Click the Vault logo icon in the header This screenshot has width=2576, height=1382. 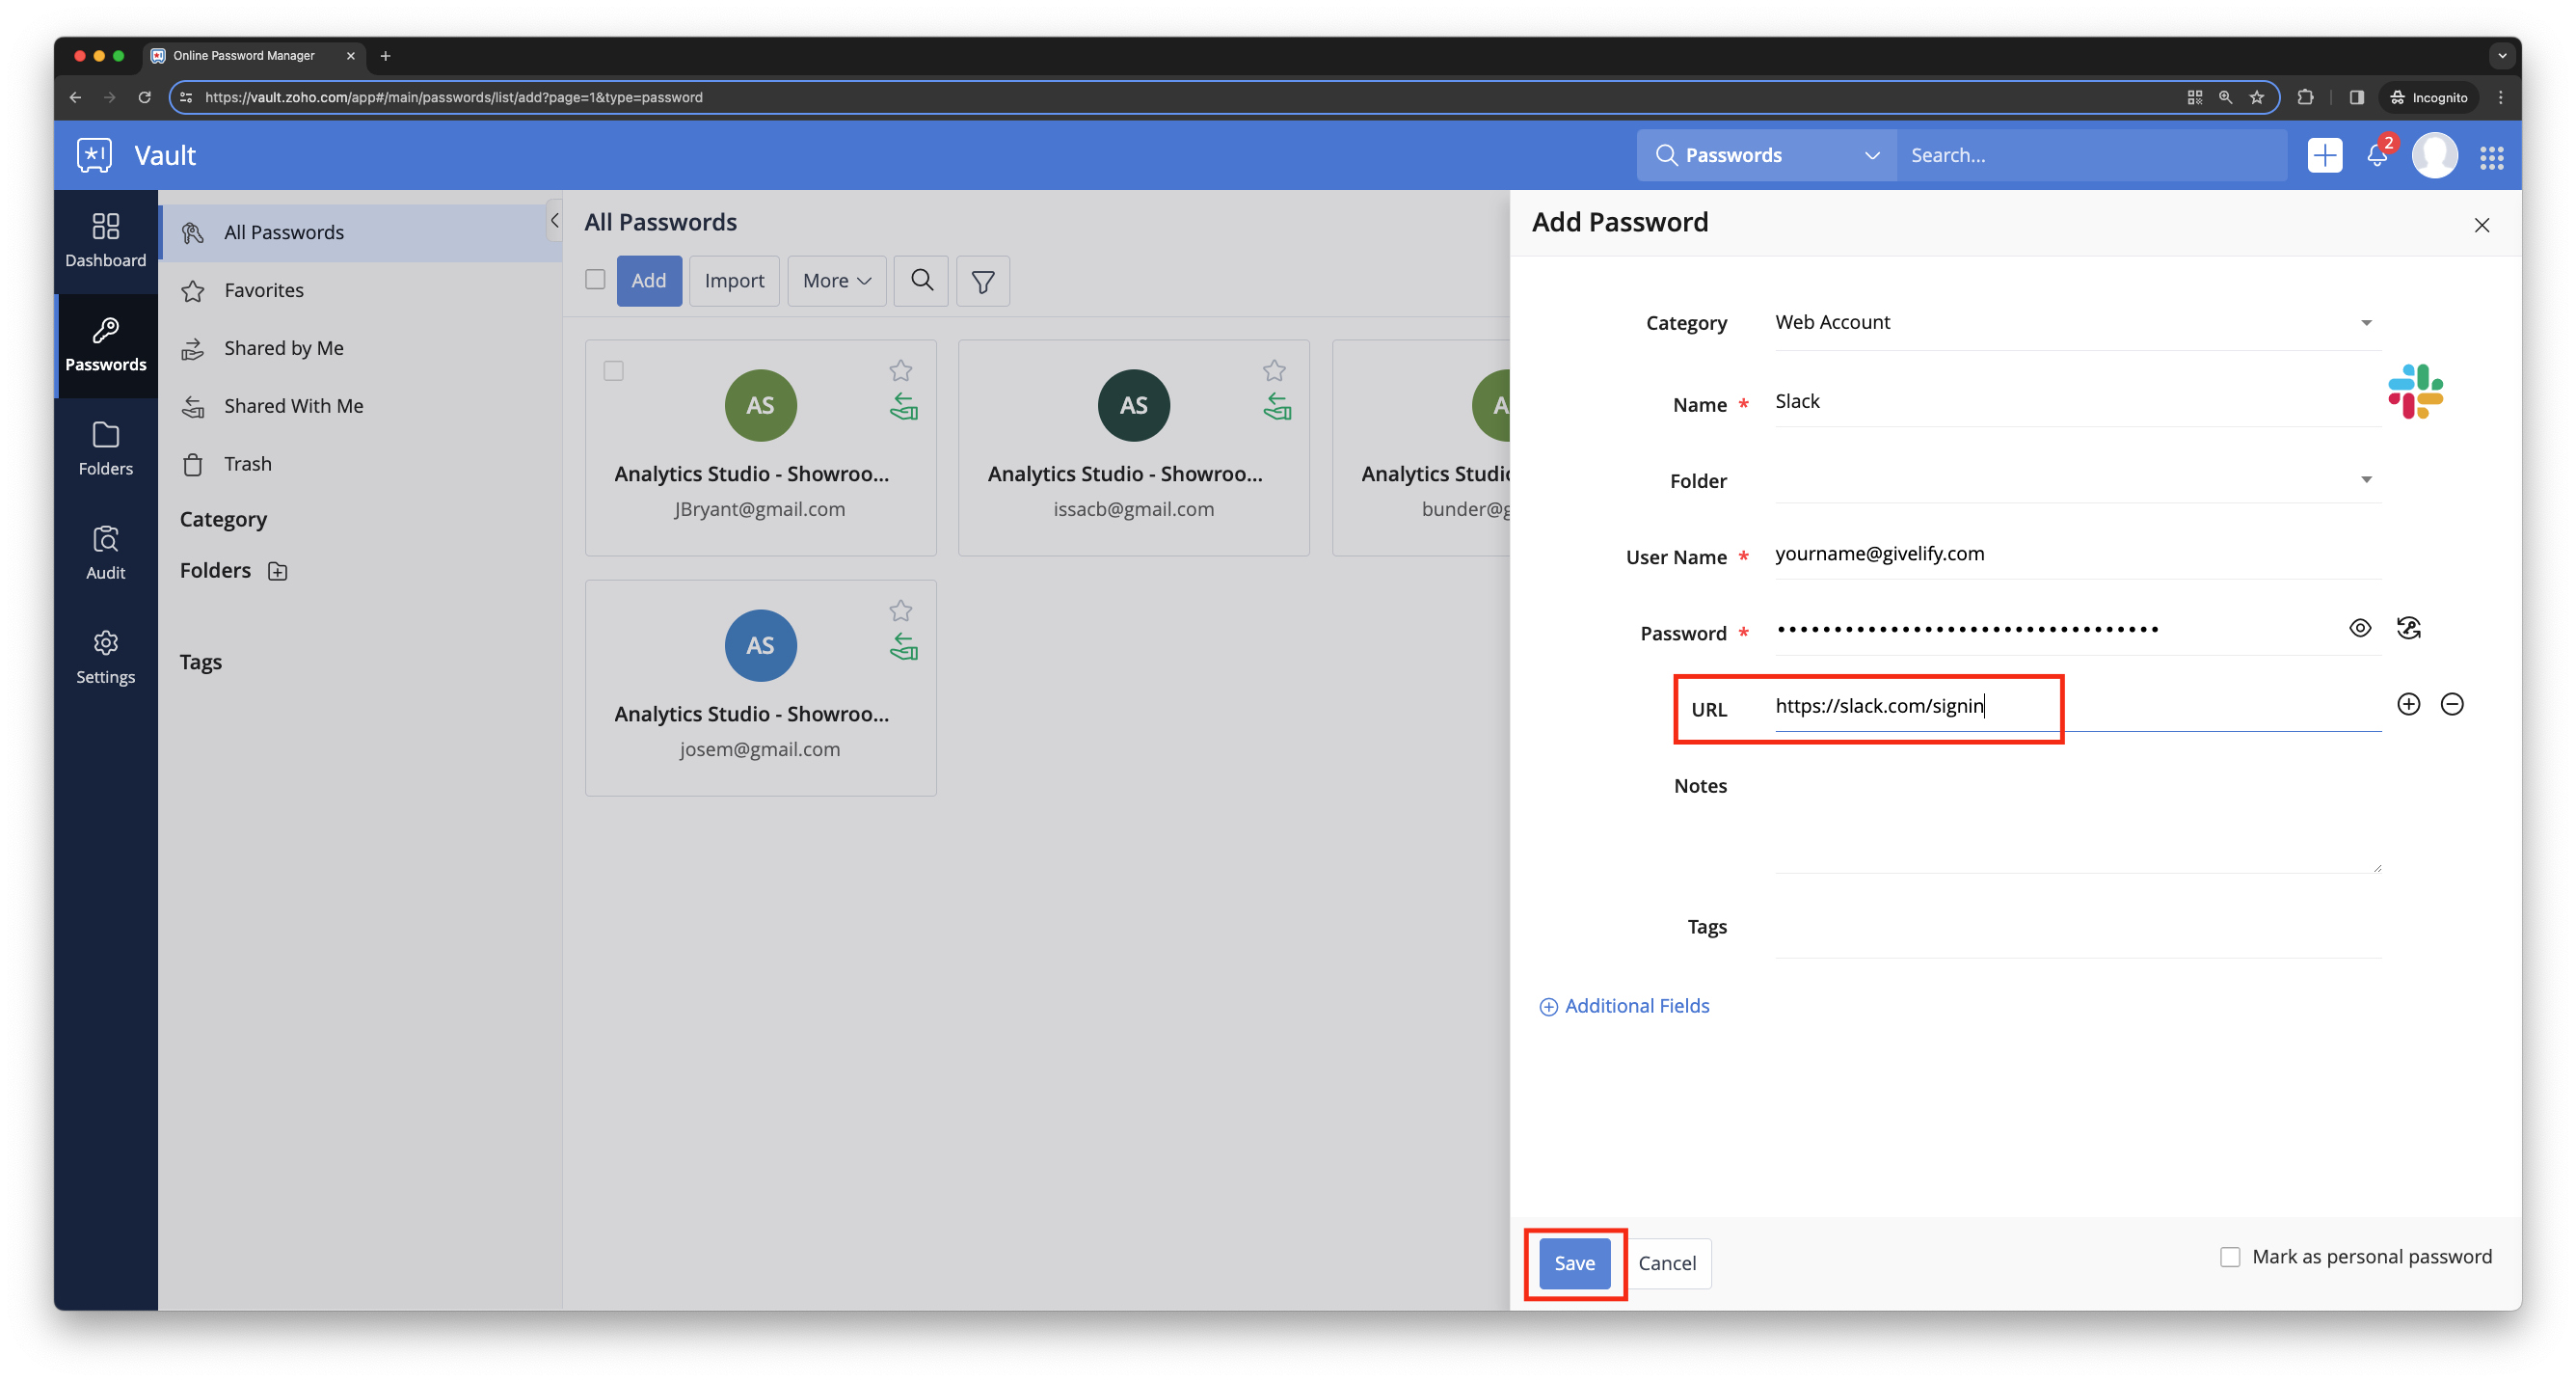point(94,155)
